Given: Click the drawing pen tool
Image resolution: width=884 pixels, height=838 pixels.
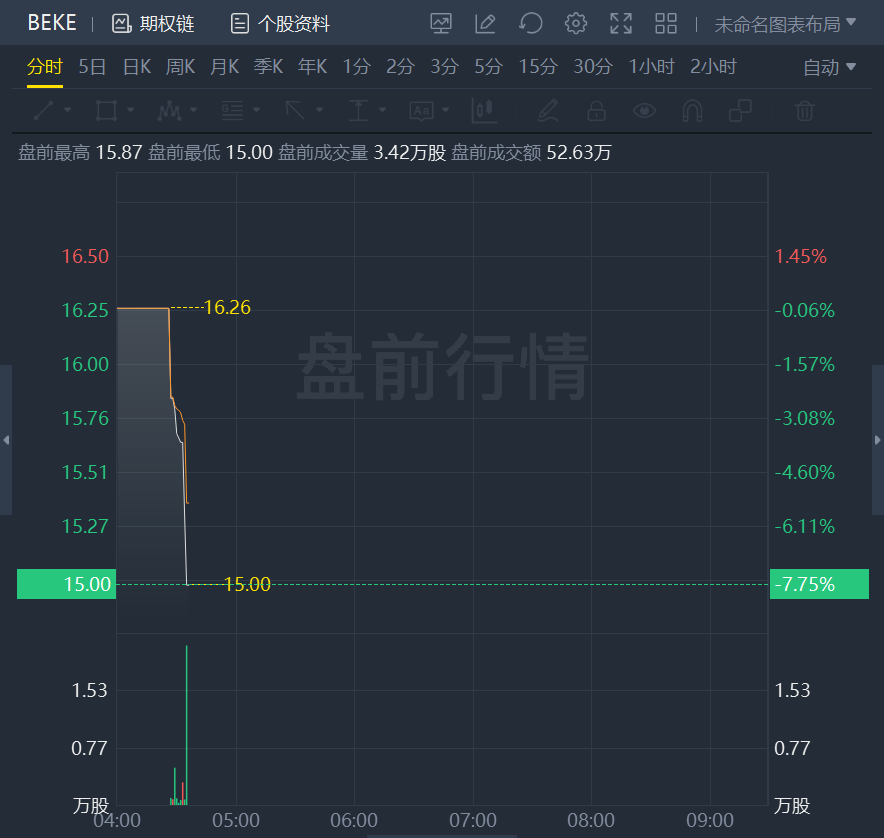Looking at the screenshot, I should pos(547,111).
